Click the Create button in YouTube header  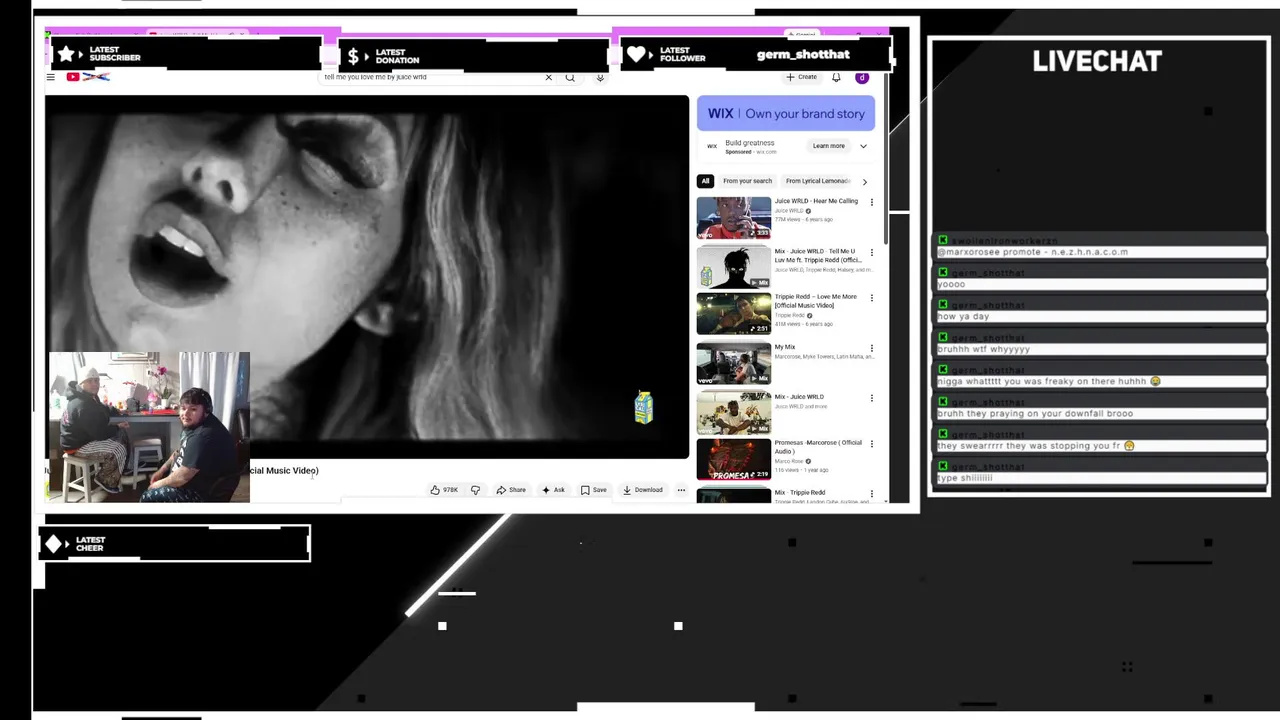click(x=801, y=77)
